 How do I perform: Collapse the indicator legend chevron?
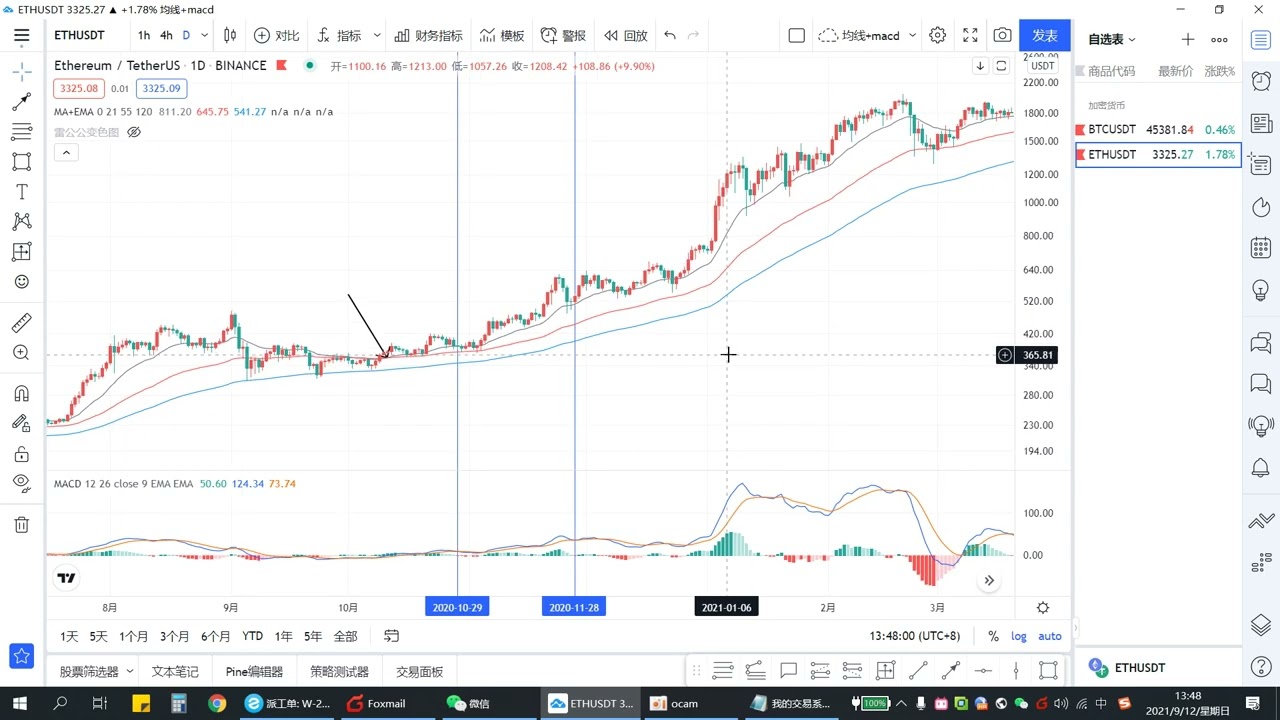66,153
